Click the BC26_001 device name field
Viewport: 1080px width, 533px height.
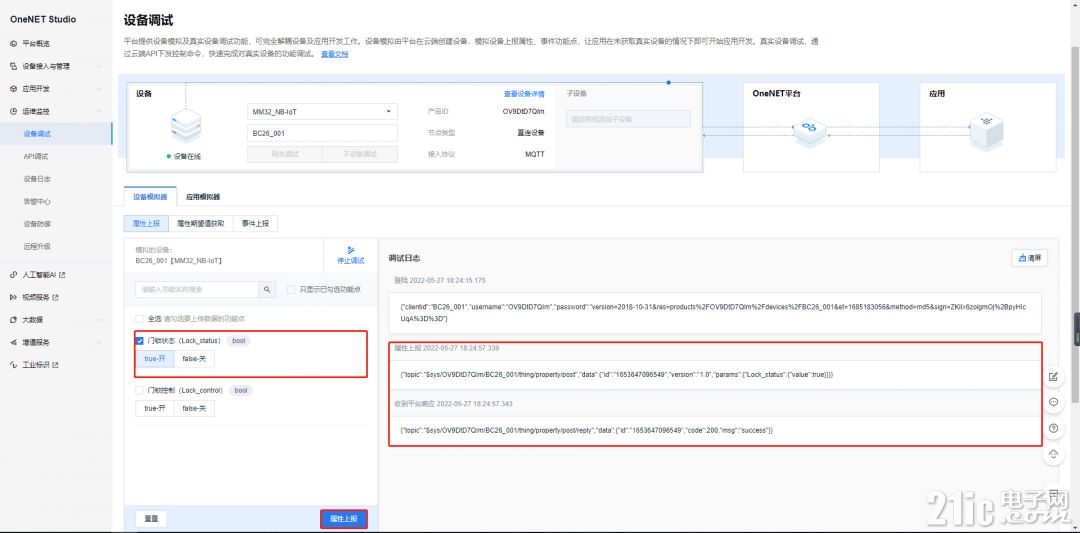(322, 133)
